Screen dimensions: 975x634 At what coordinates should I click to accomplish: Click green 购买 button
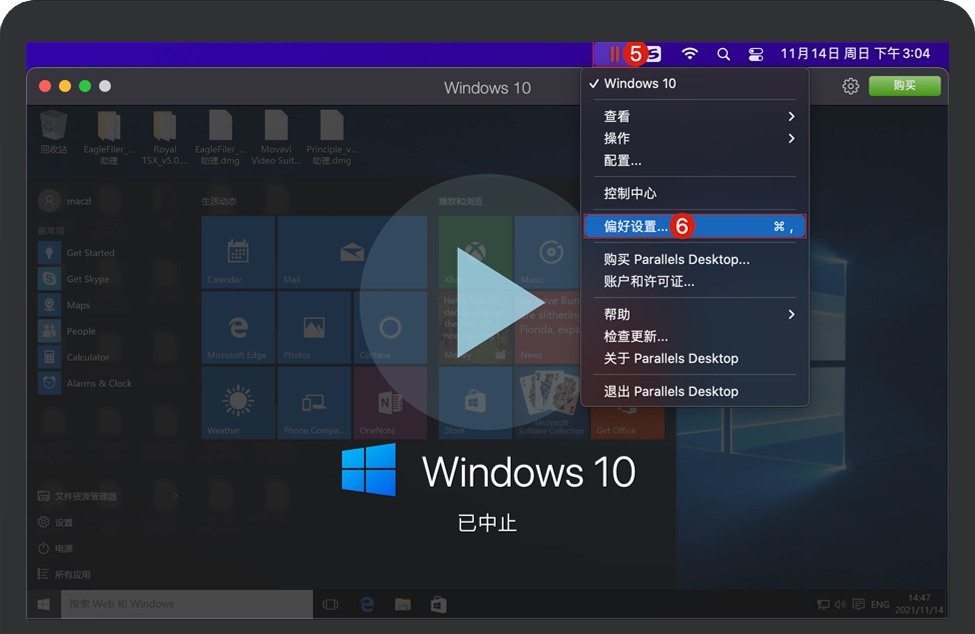click(904, 86)
